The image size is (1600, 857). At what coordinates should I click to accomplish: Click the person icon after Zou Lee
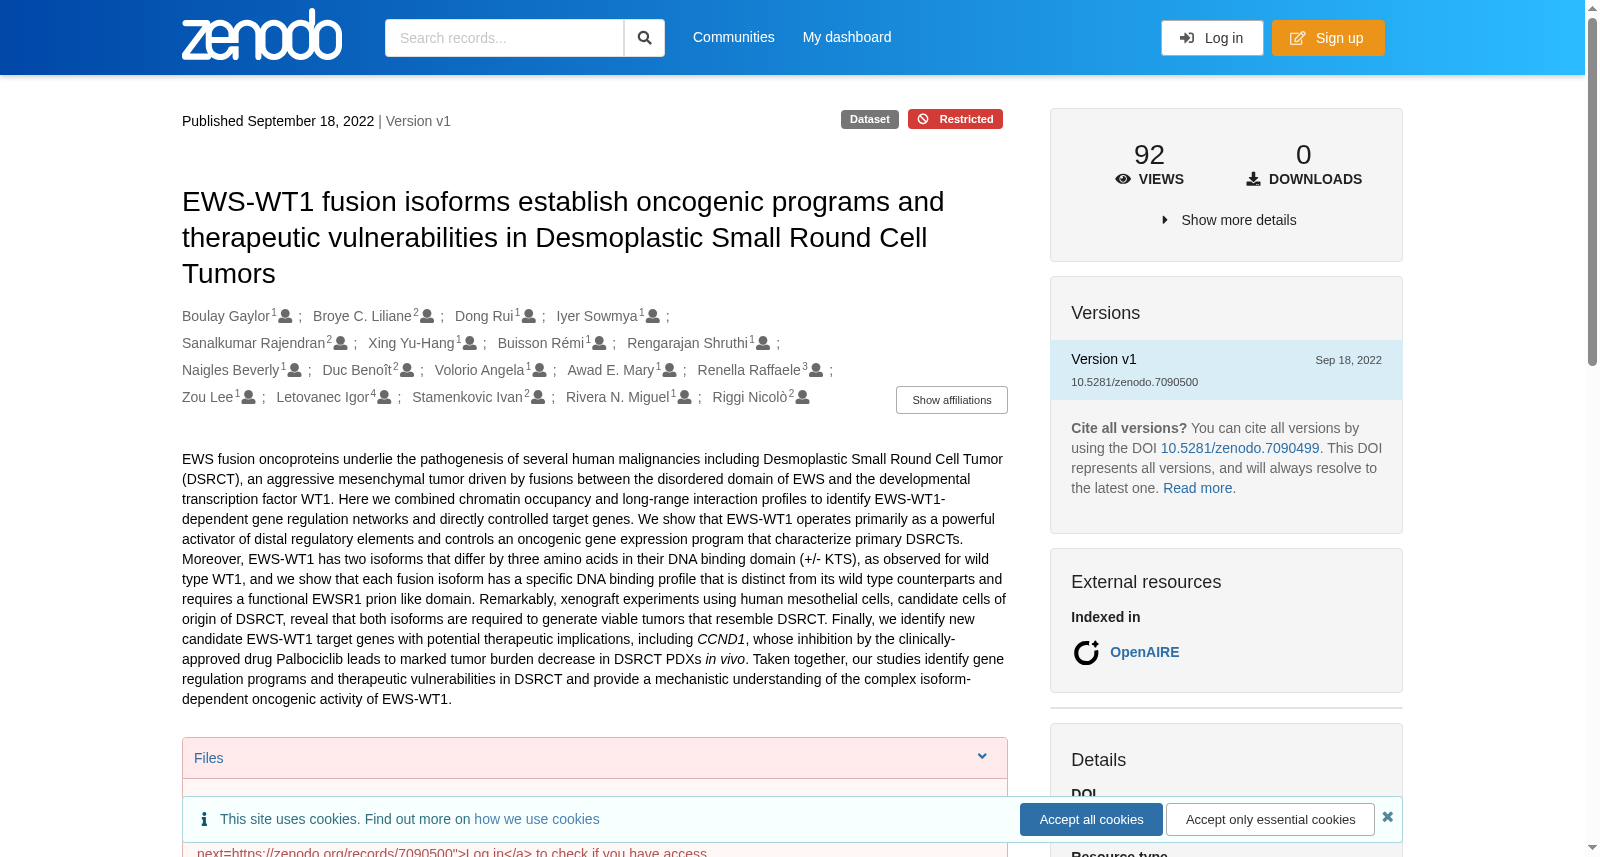[x=248, y=397]
